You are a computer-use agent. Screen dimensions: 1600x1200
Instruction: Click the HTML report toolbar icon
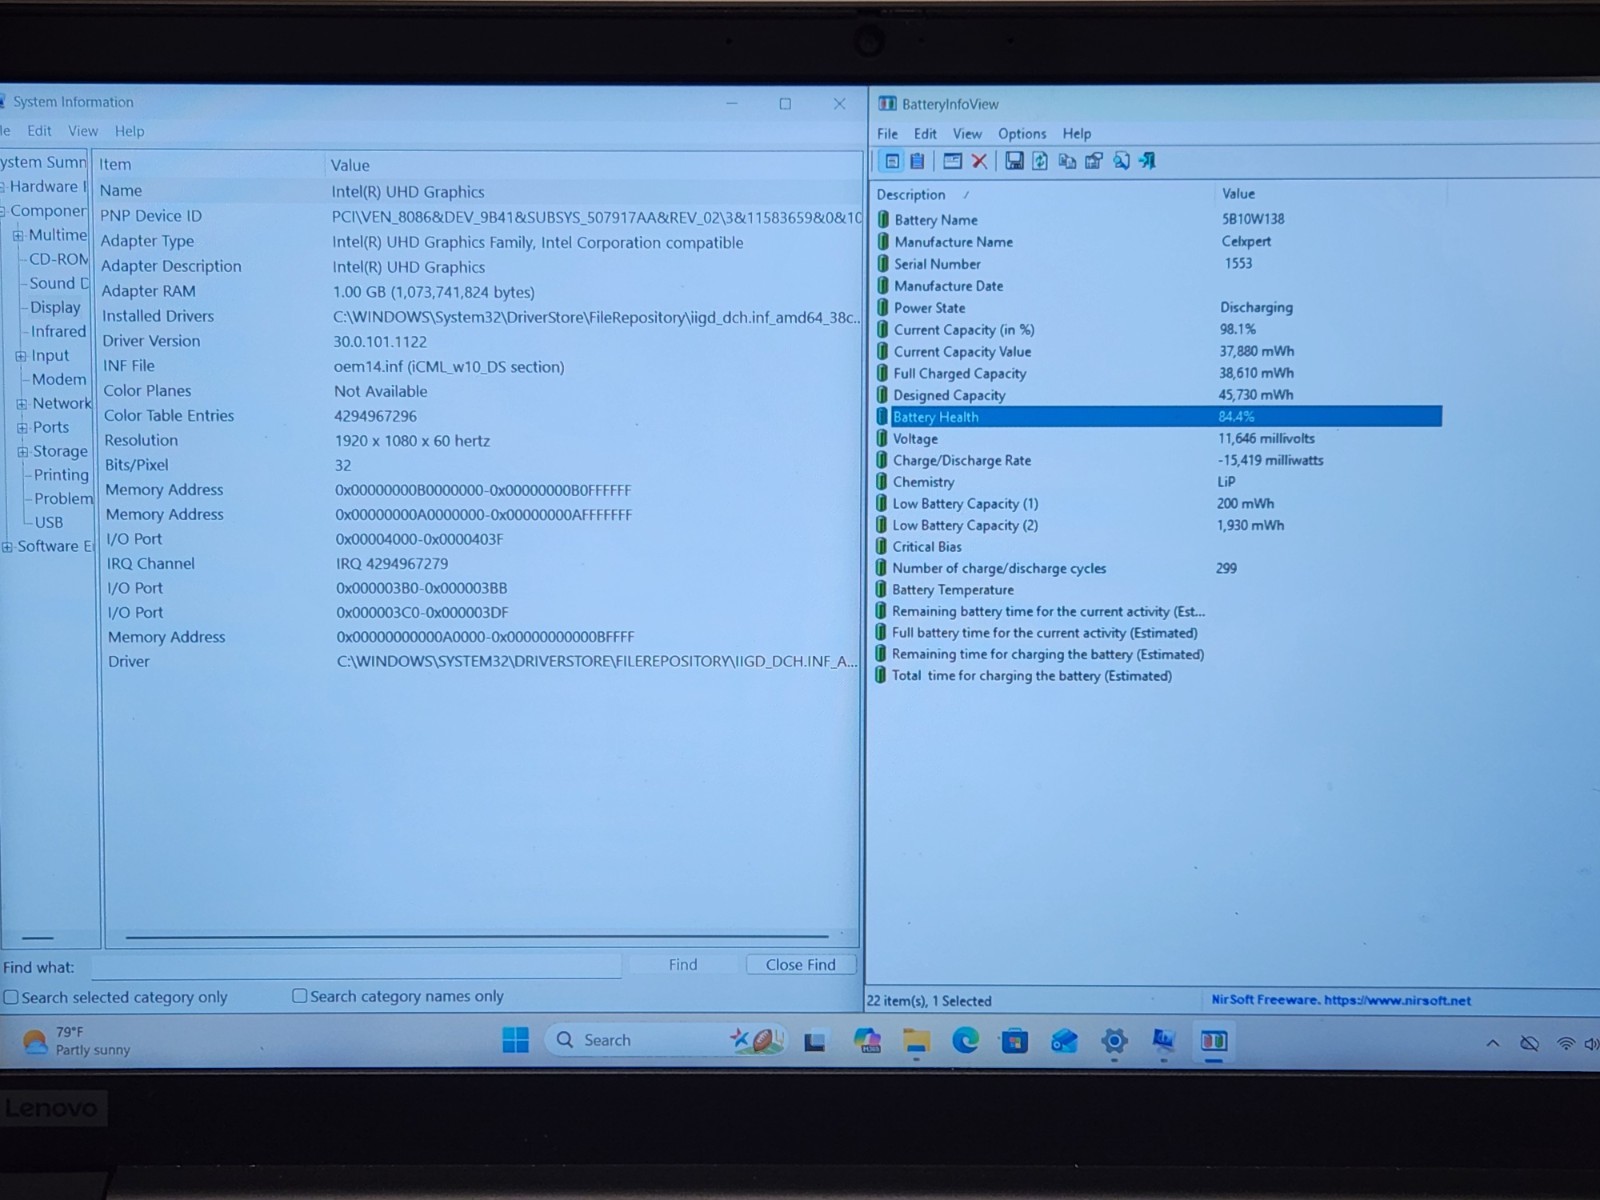[x=1094, y=161]
